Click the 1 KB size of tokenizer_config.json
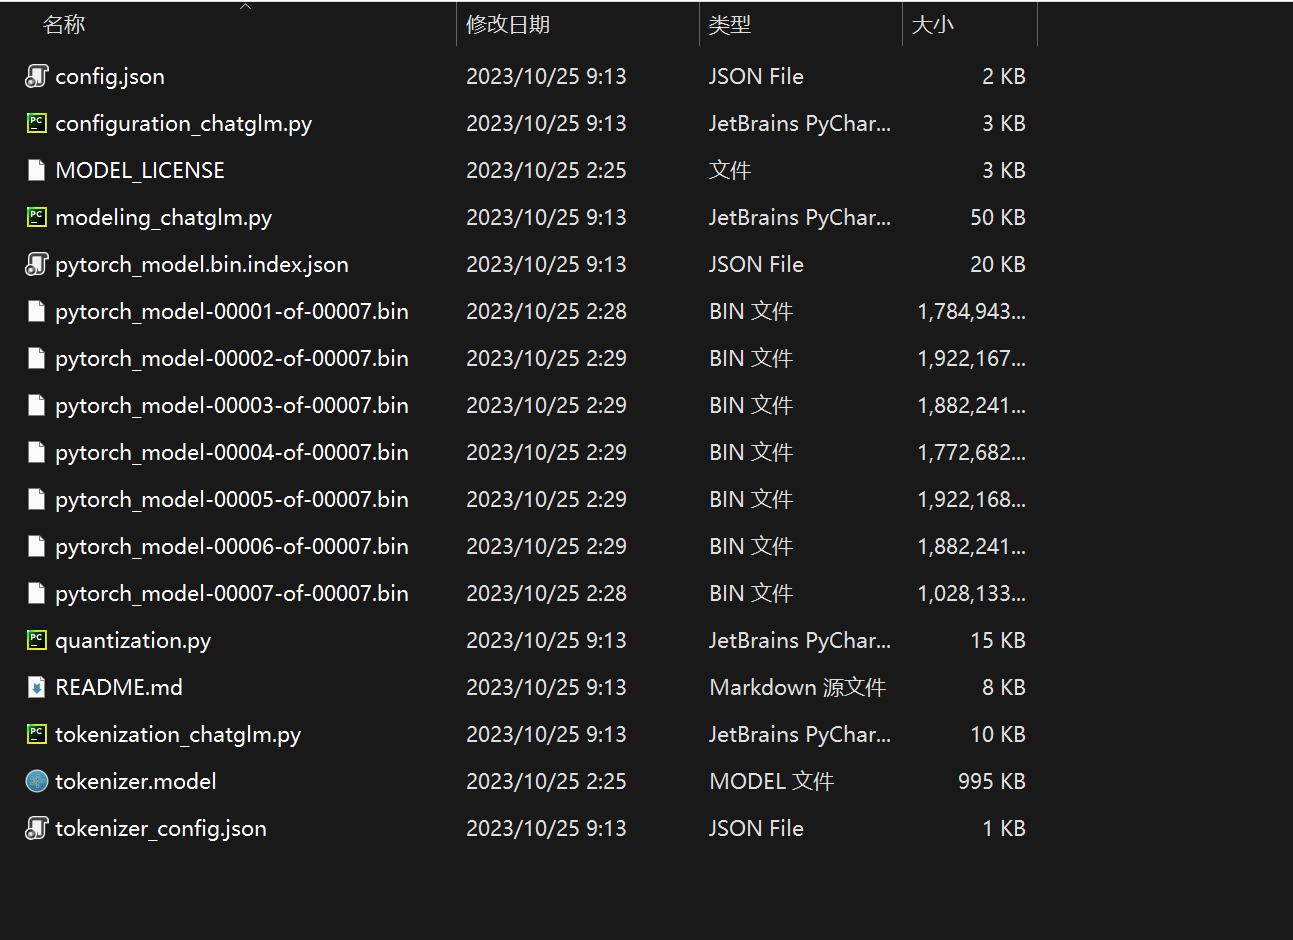 tap(1004, 828)
